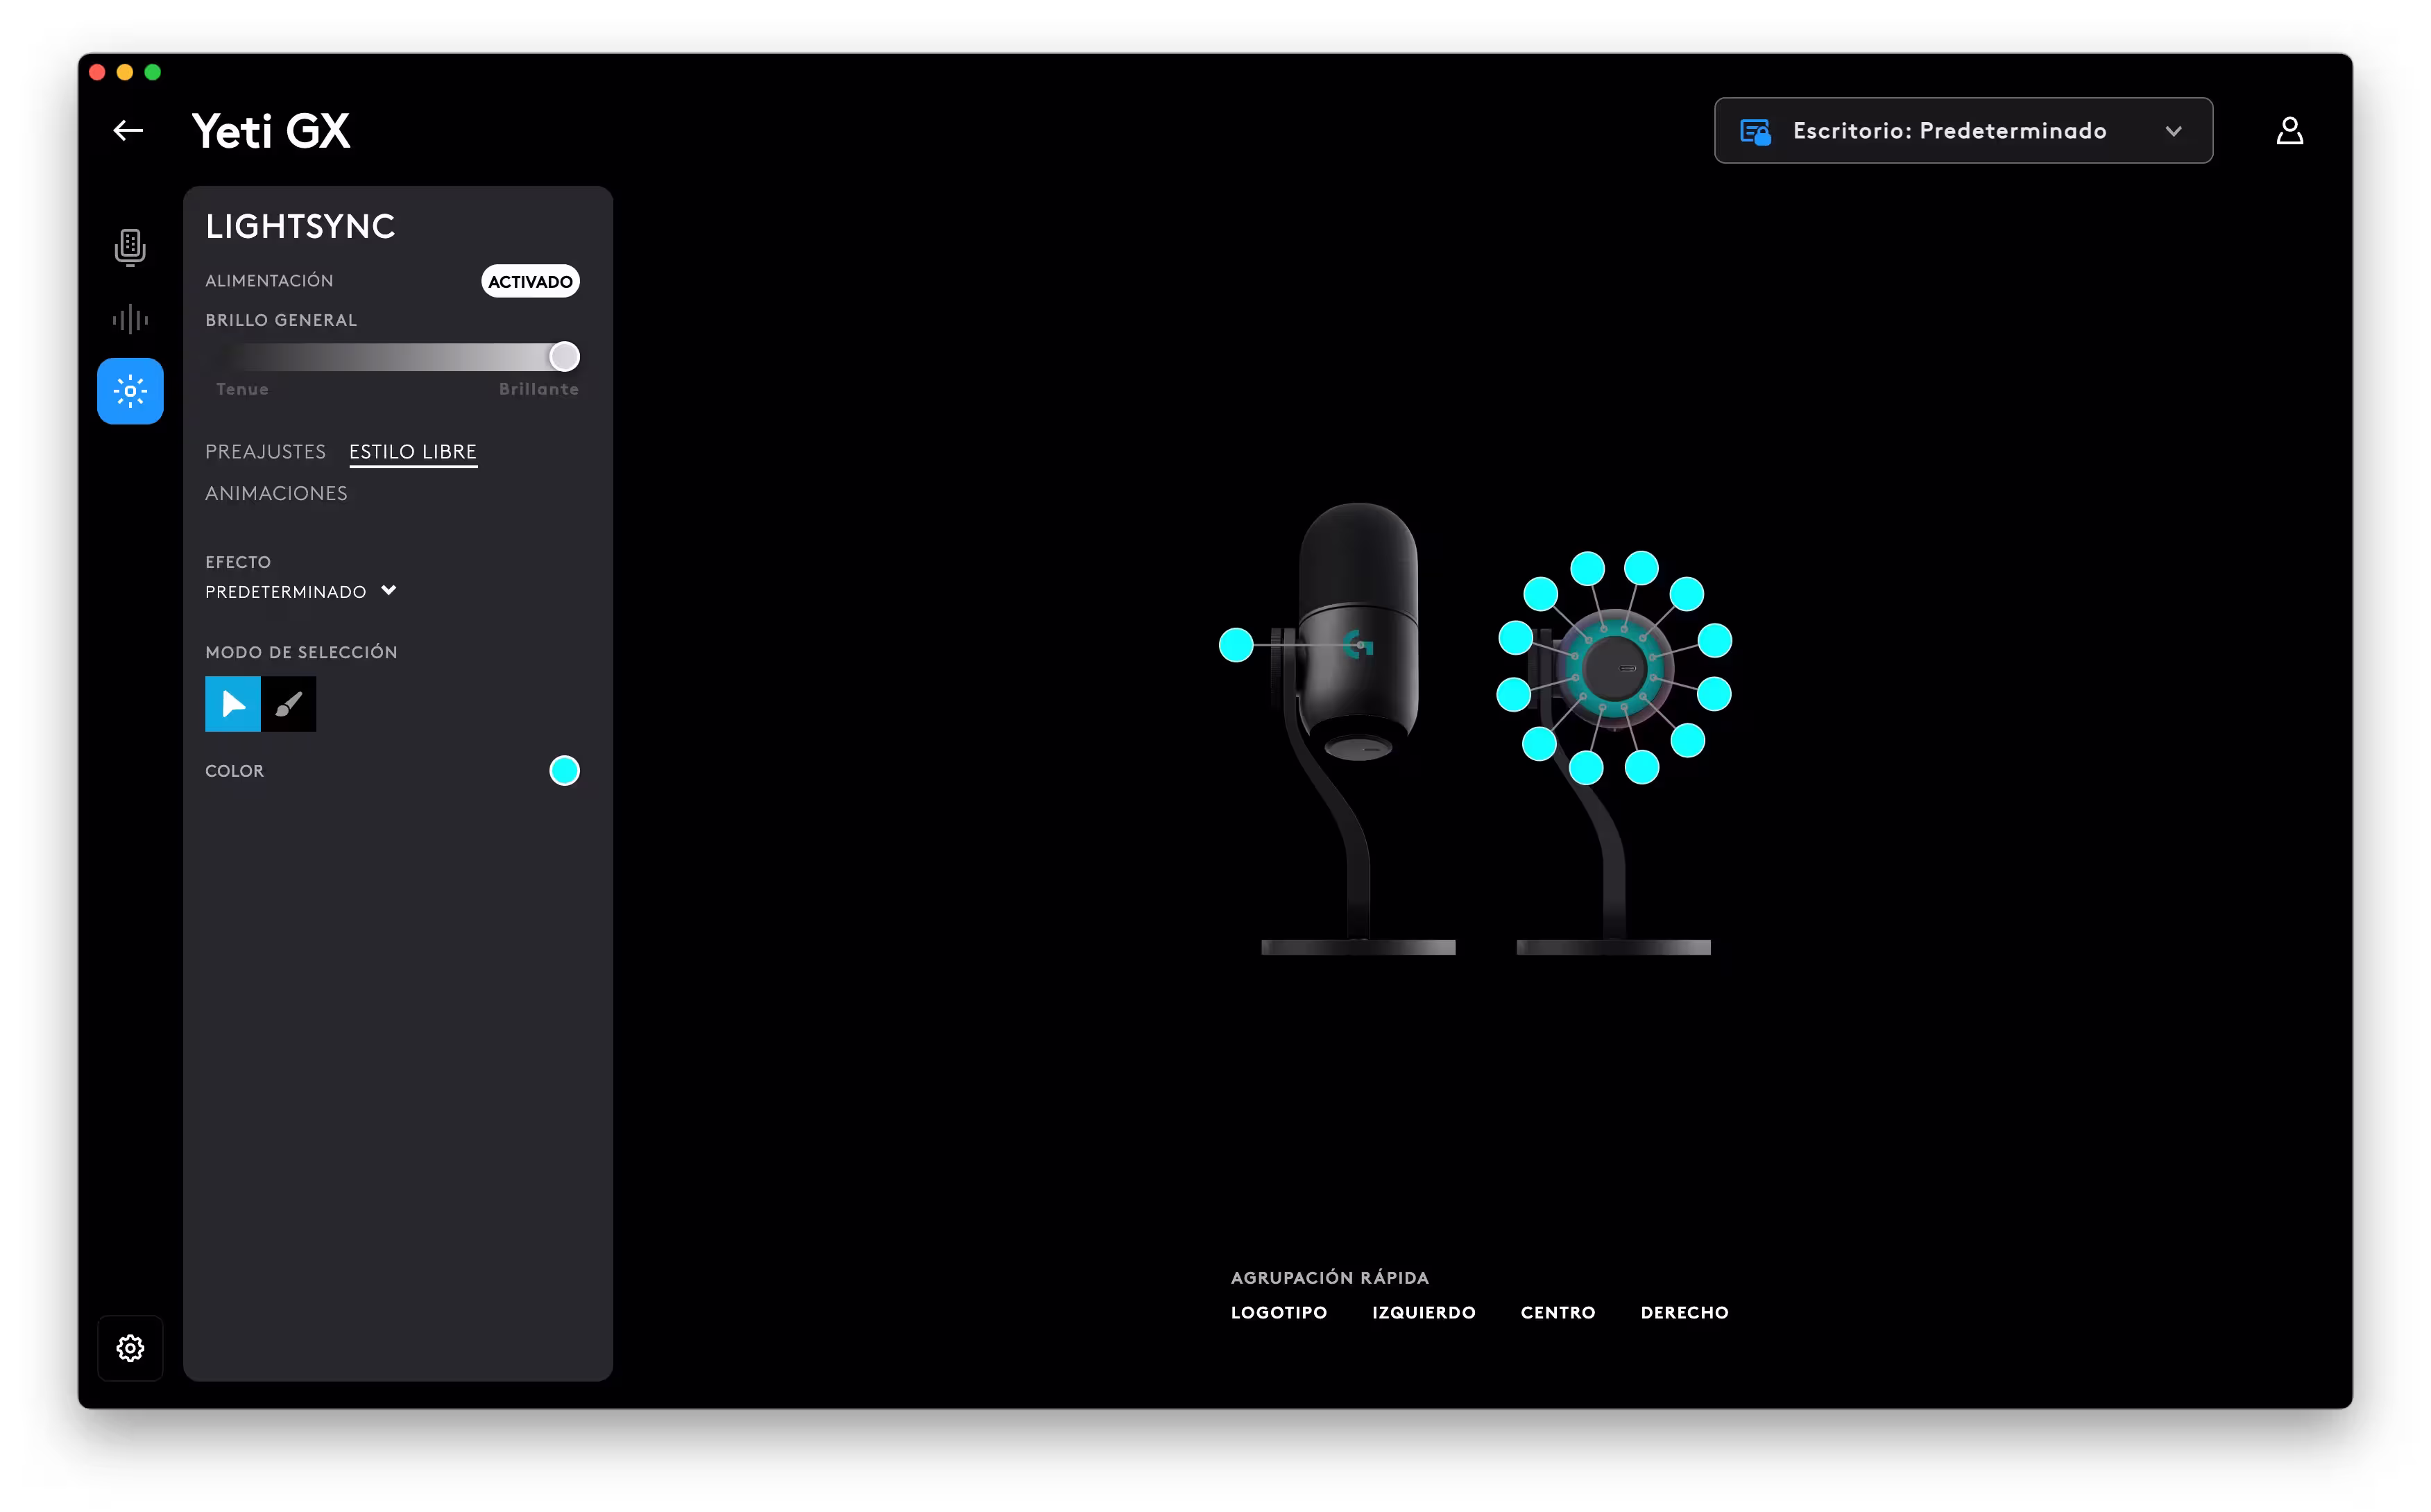The height and width of the screenshot is (1512, 2431).
Task: Click the Tenue end of brightness slider
Action: tap(242, 389)
